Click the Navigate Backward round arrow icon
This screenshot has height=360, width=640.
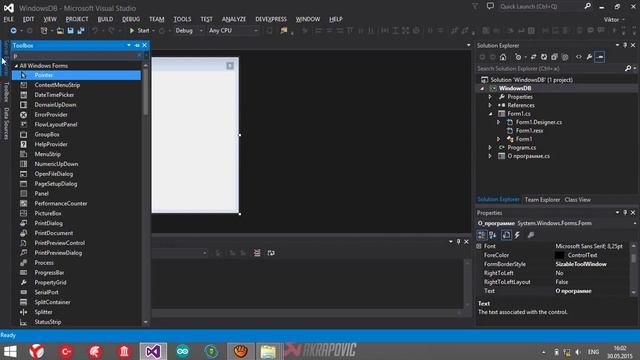13,31
